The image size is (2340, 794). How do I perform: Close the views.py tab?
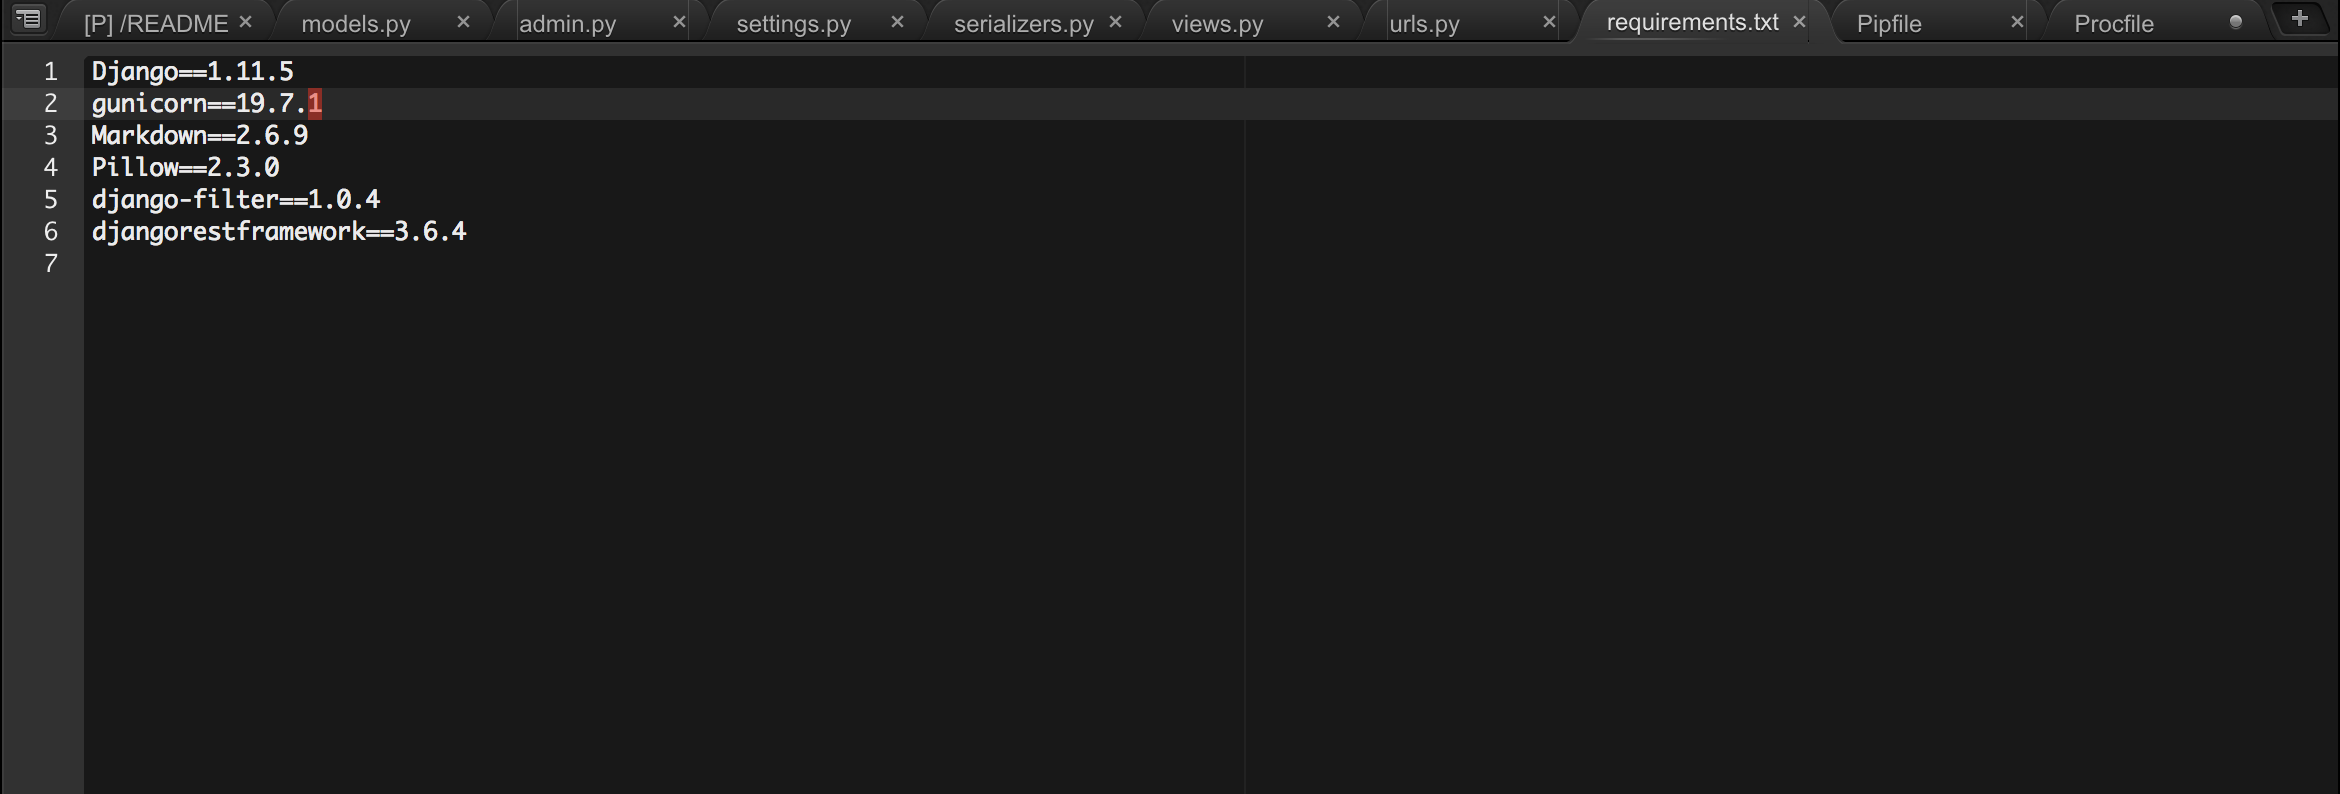pyautogui.click(x=1332, y=21)
